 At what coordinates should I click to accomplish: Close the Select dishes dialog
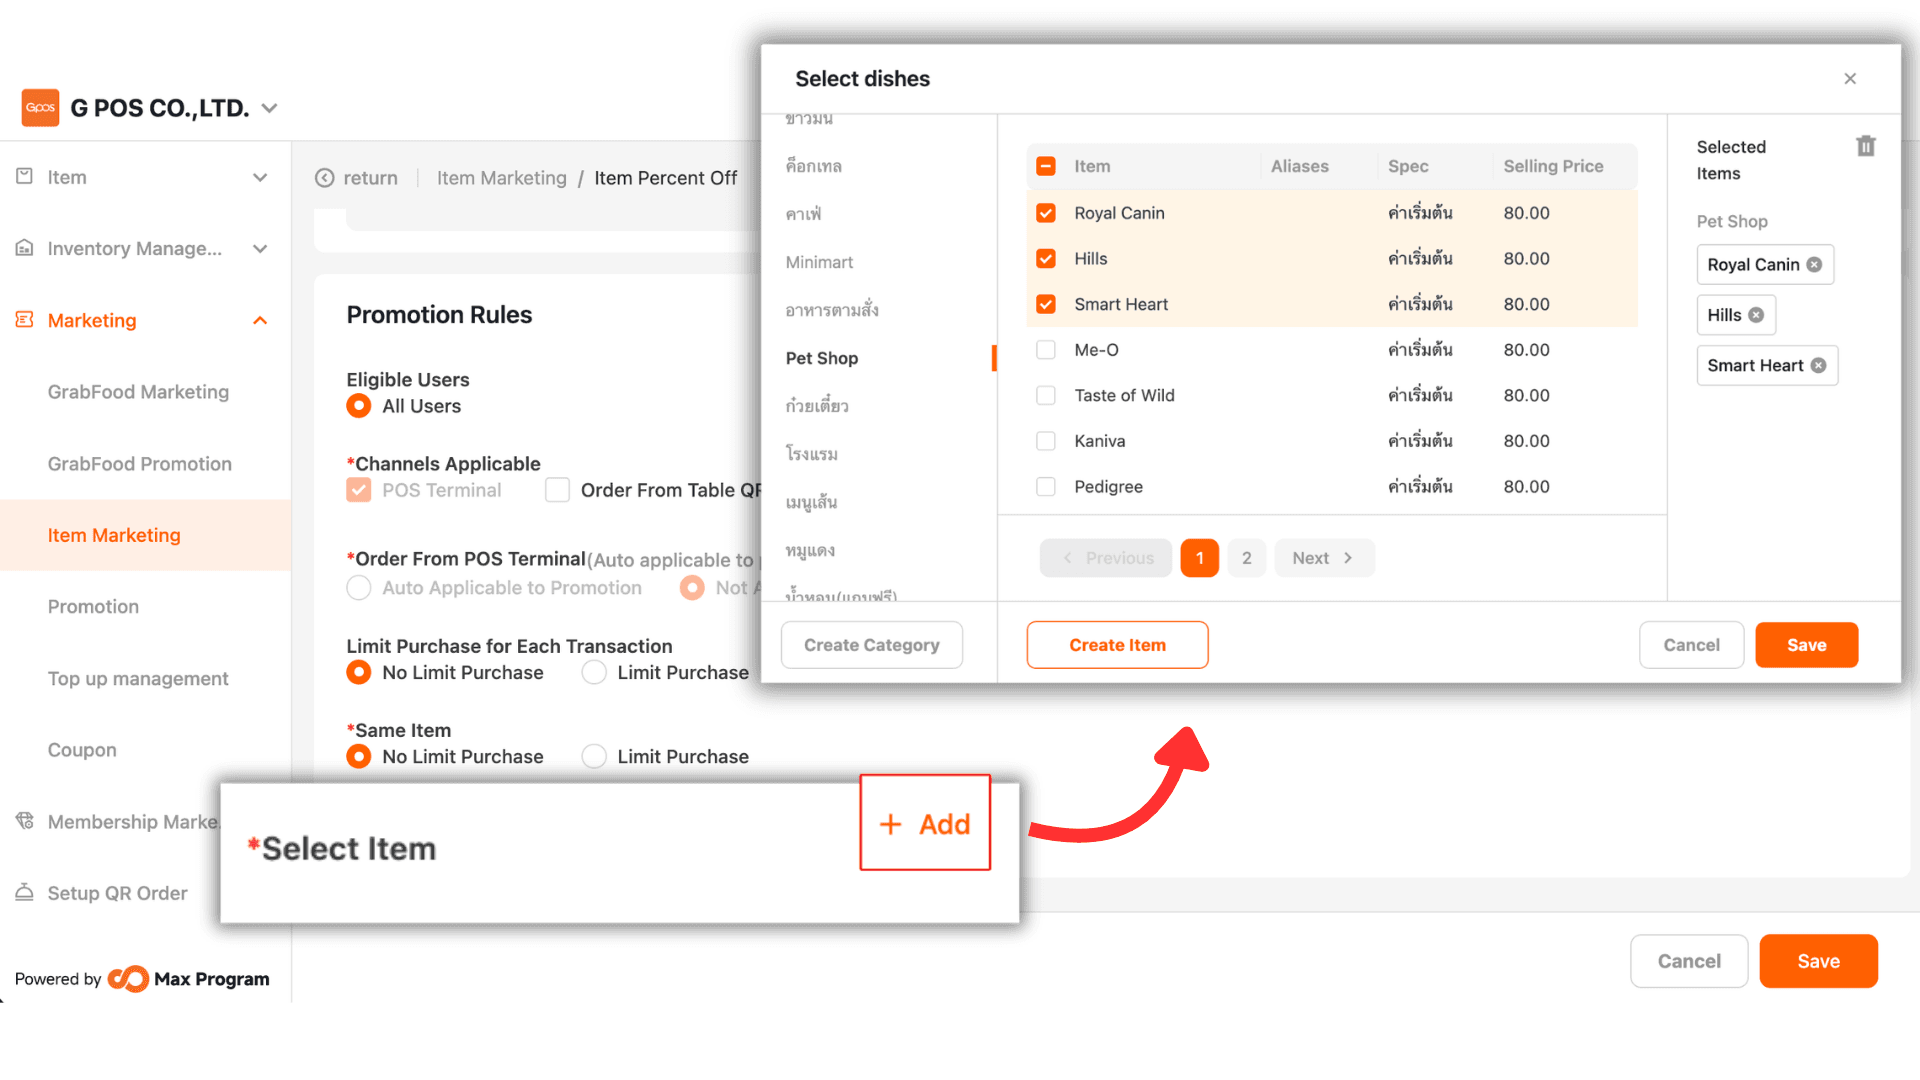coord(1850,79)
